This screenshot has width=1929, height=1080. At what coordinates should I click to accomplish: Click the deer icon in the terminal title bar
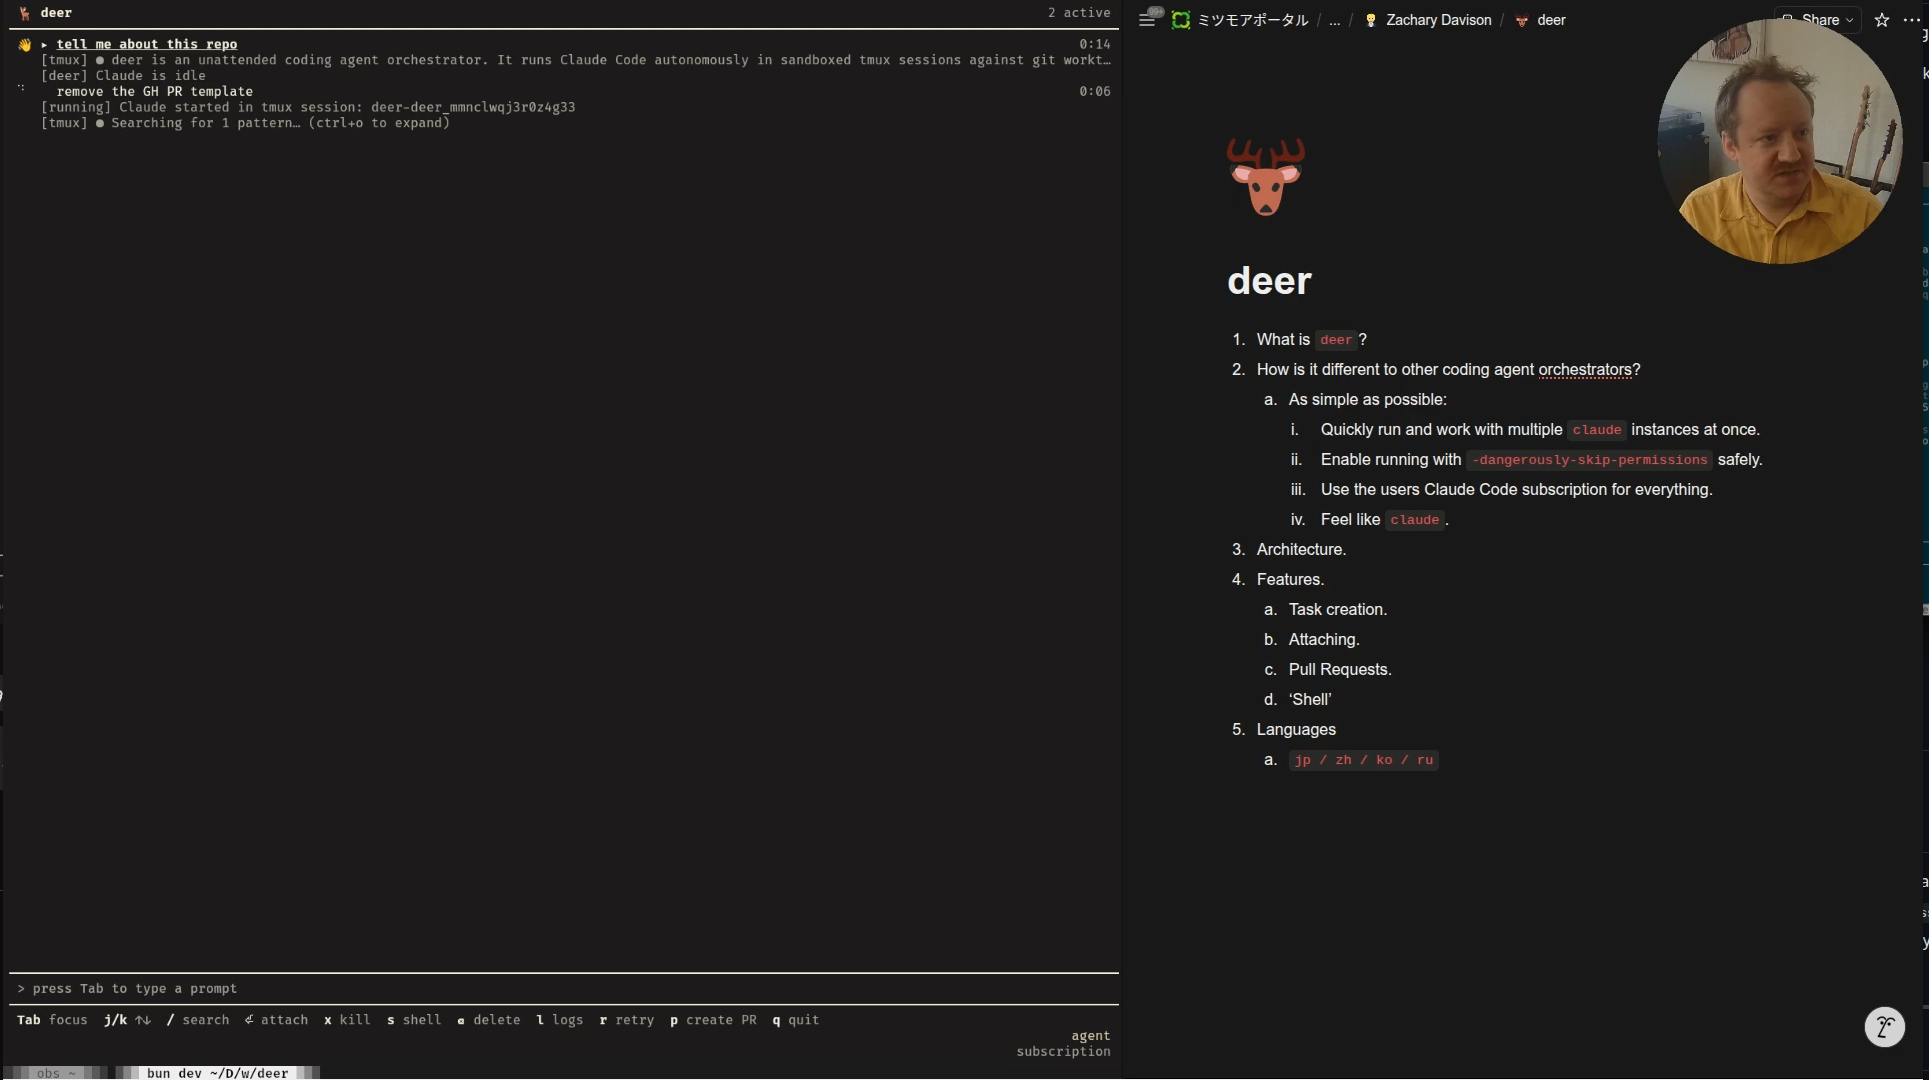(23, 13)
